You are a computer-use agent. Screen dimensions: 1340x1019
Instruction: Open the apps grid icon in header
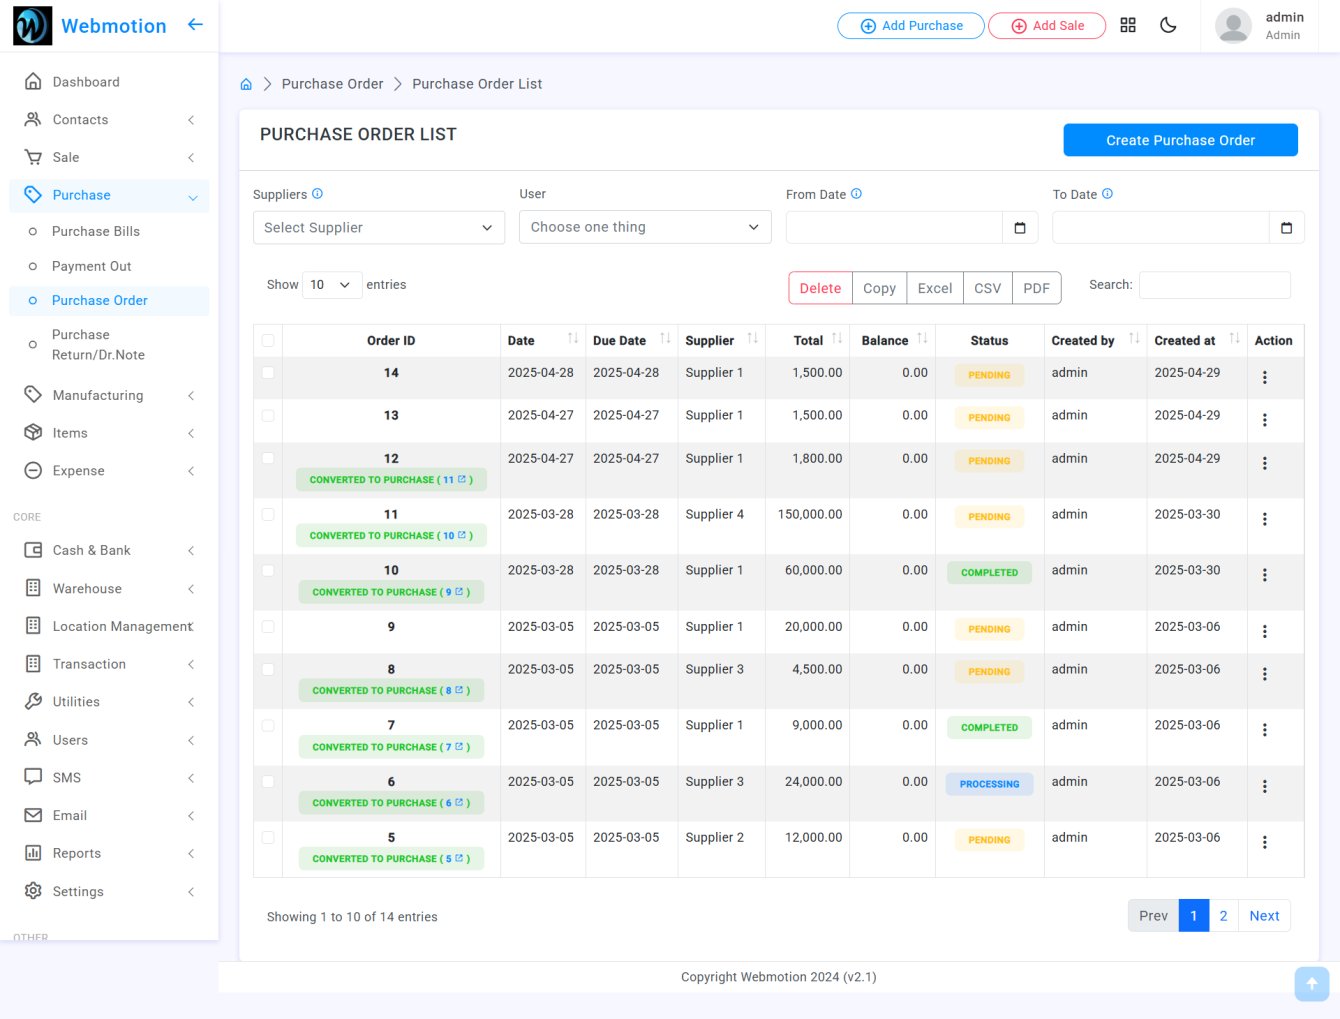pyautogui.click(x=1128, y=25)
